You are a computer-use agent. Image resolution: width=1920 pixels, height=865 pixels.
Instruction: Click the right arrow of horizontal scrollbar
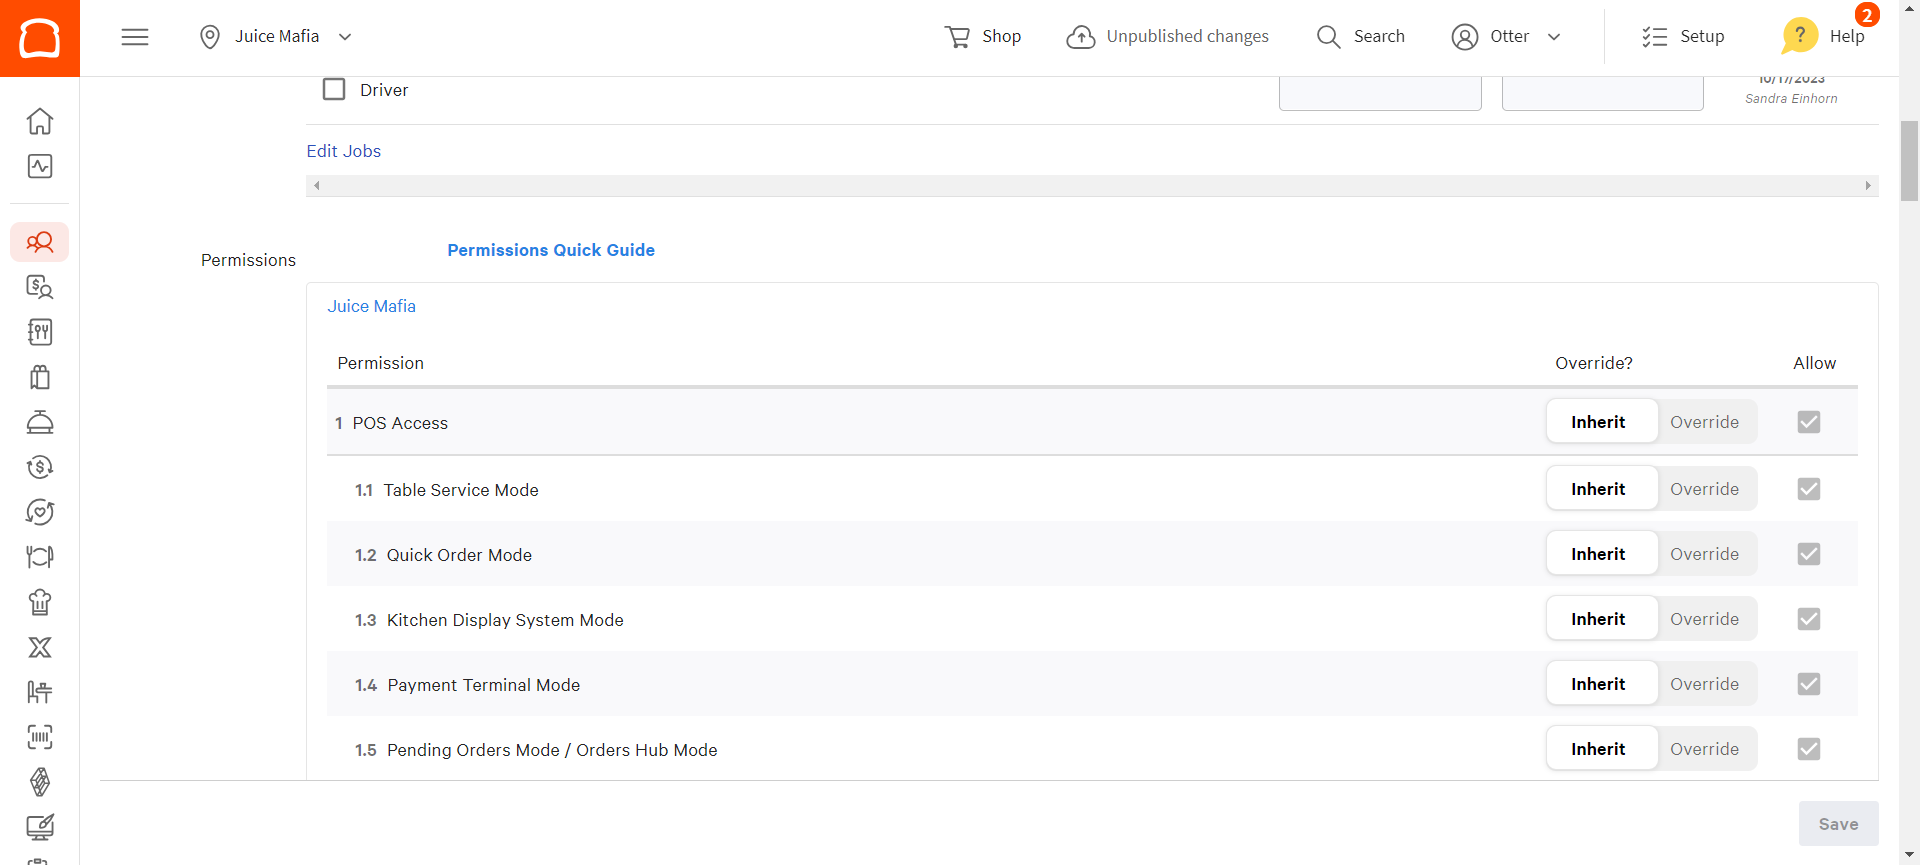pos(1867,186)
